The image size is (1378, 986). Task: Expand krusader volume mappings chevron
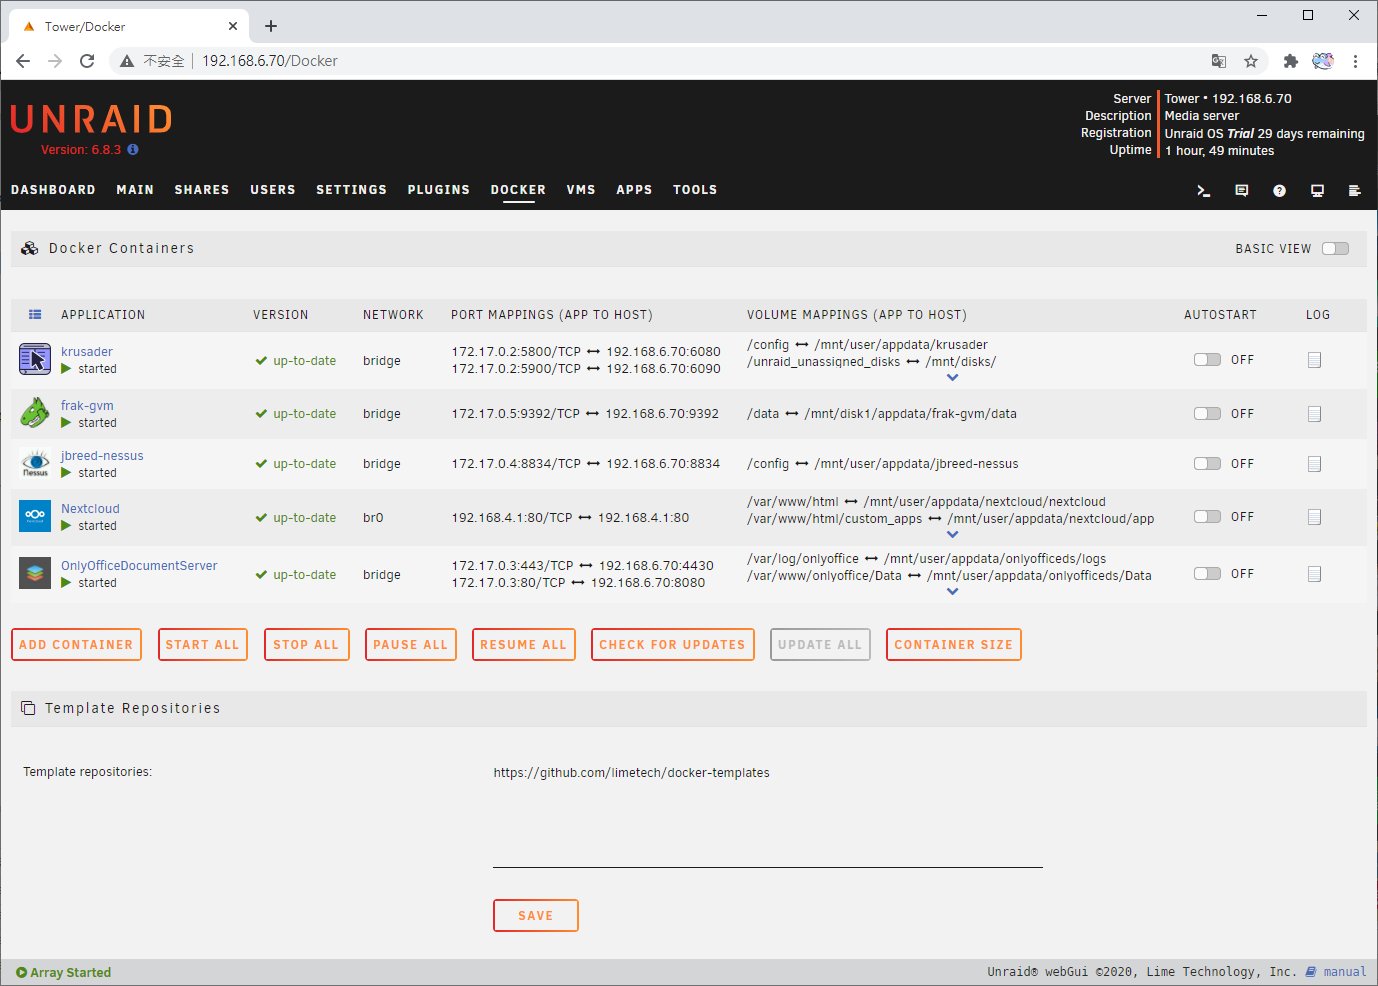952,378
